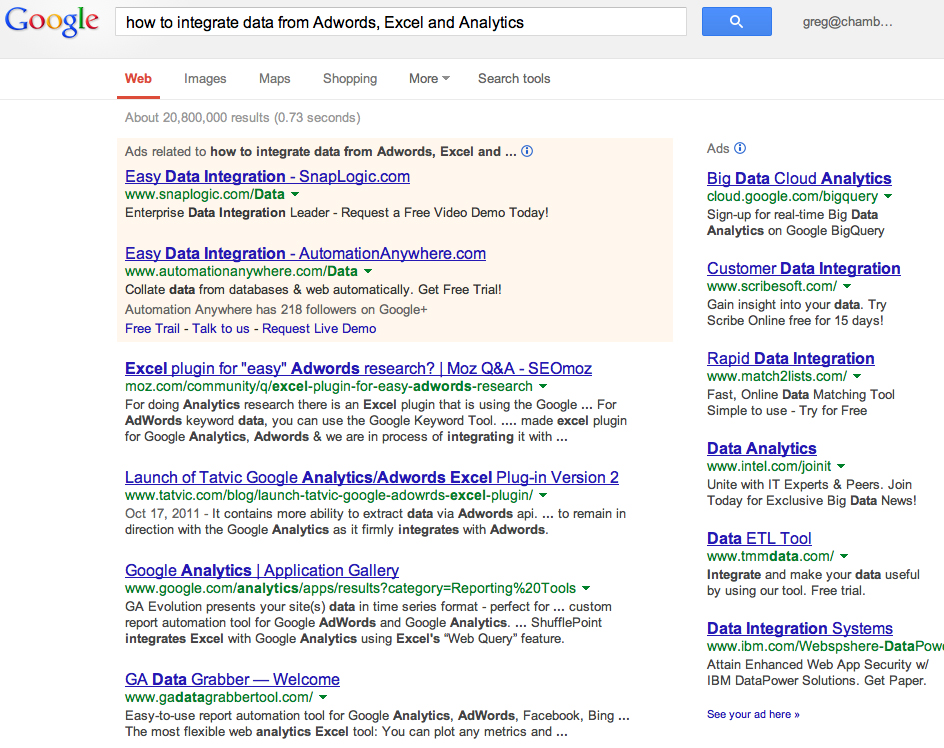Expand arrow next to www.snaplogic.com/Data
The width and height of the screenshot is (944, 748).
(x=295, y=195)
